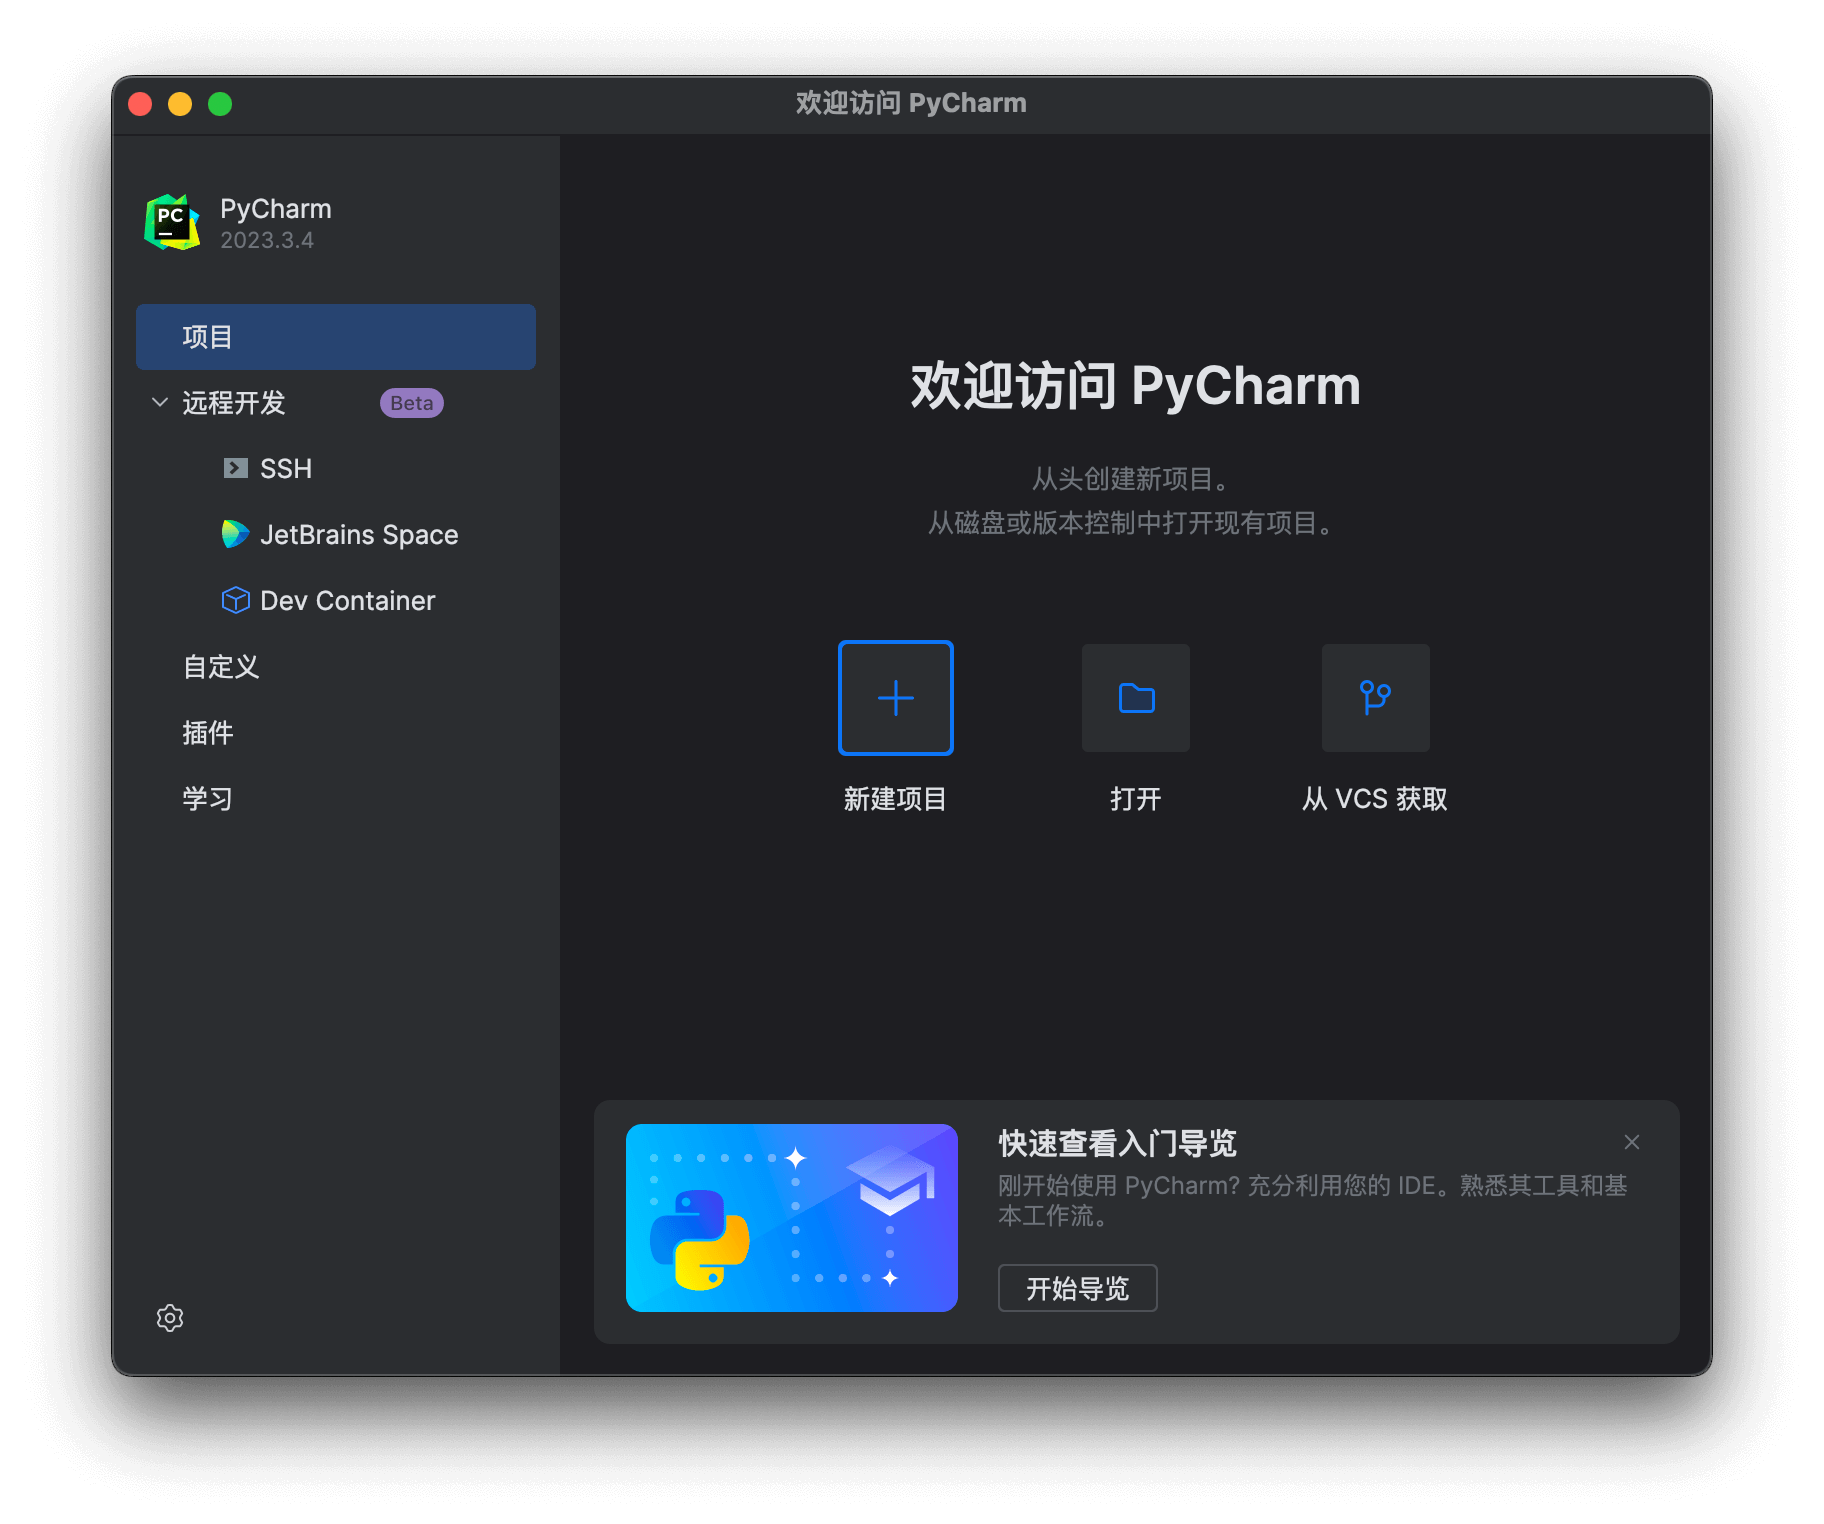This screenshot has height=1524, width=1824.
Task: Maximize the window with green button
Action: (220, 104)
